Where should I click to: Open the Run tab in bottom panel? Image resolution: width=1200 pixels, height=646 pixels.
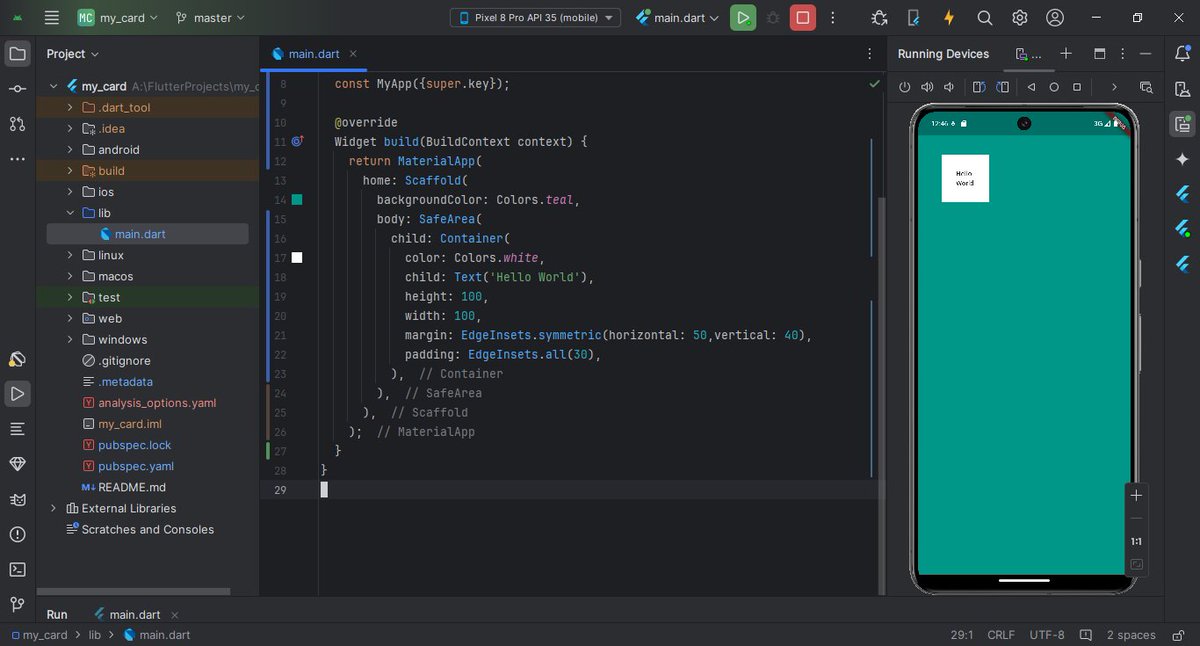[x=57, y=615]
